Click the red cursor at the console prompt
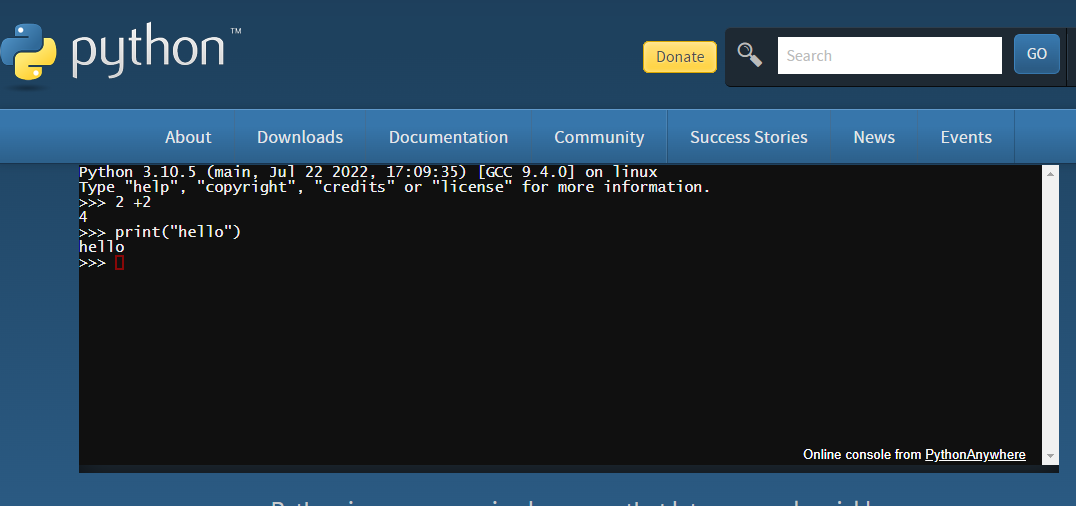The width and height of the screenshot is (1076, 506). point(119,262)
